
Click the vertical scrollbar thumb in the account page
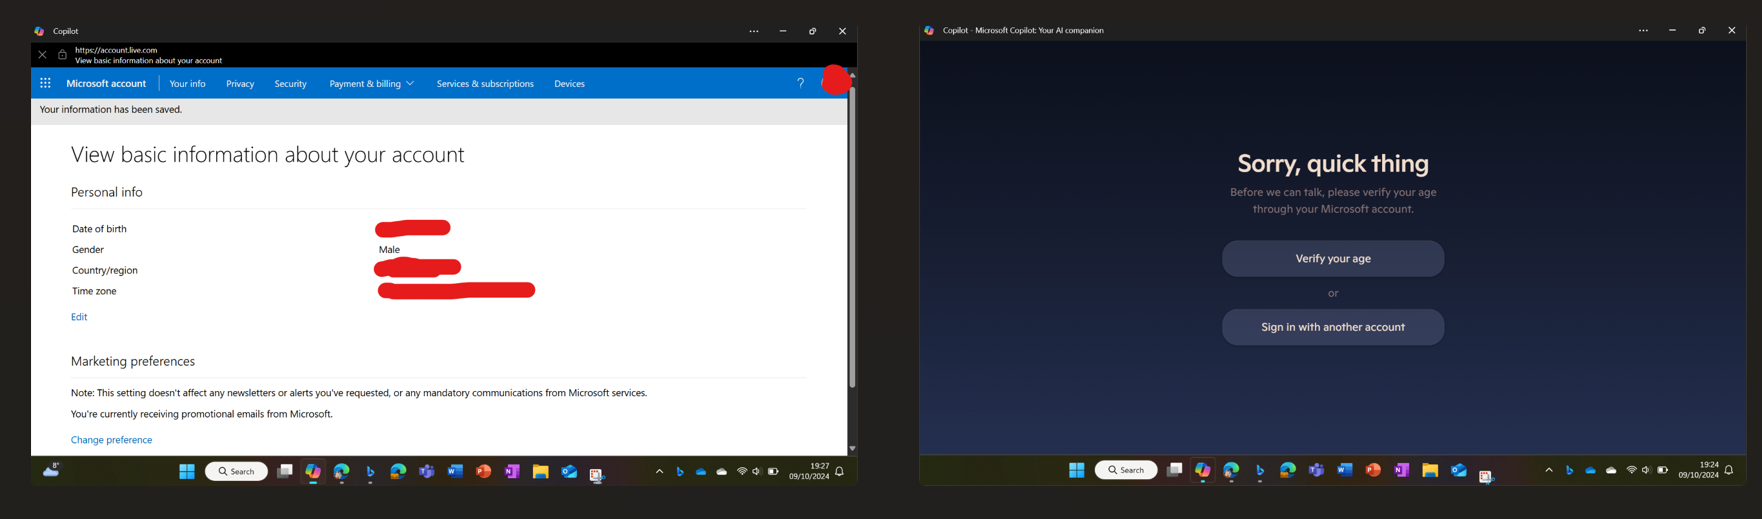852,235
